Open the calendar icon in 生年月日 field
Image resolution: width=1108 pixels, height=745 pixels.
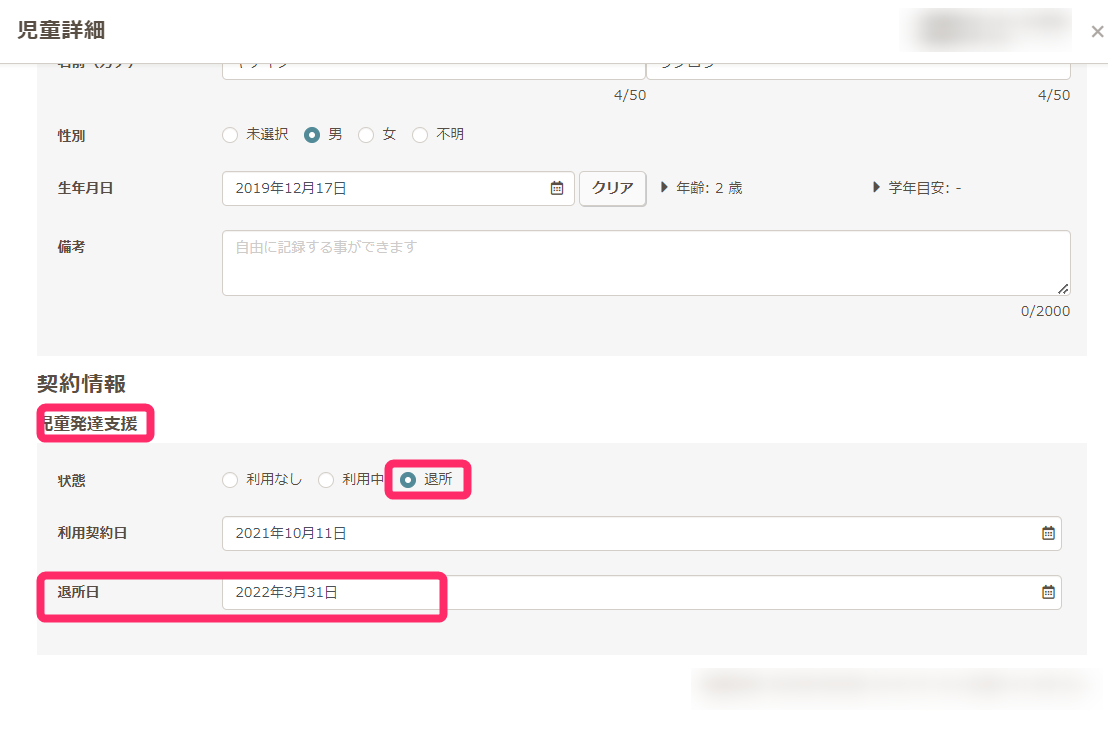pos(557,188)
